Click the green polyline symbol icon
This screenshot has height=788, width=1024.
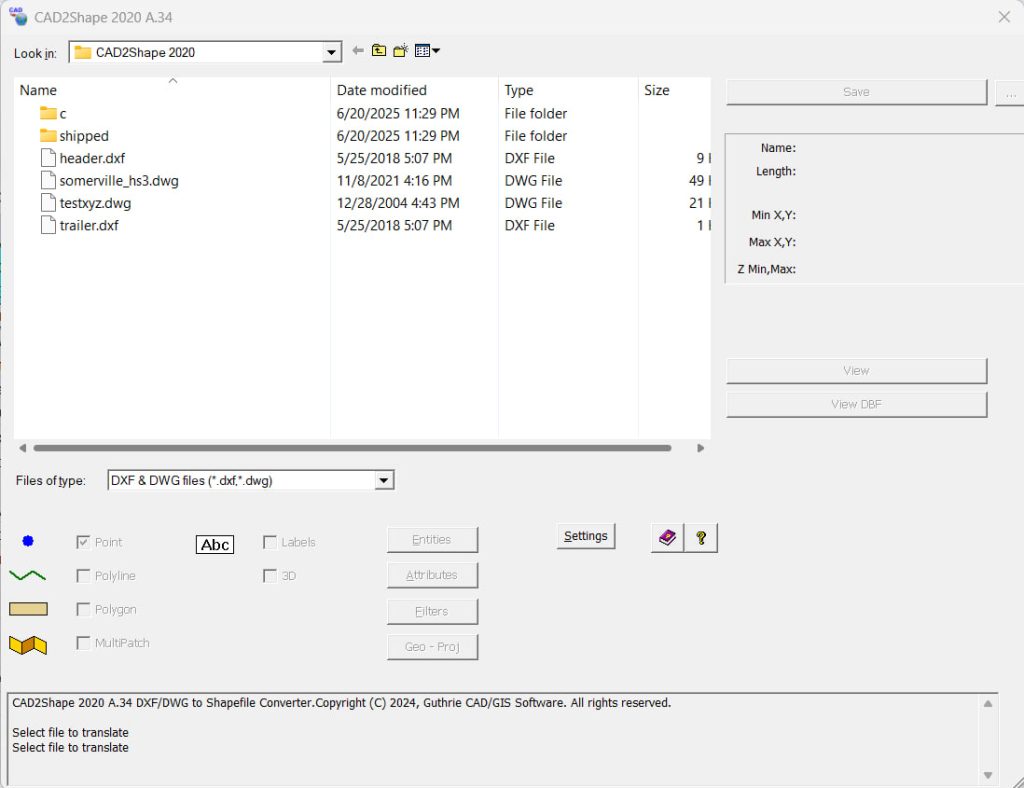(27, 575)
